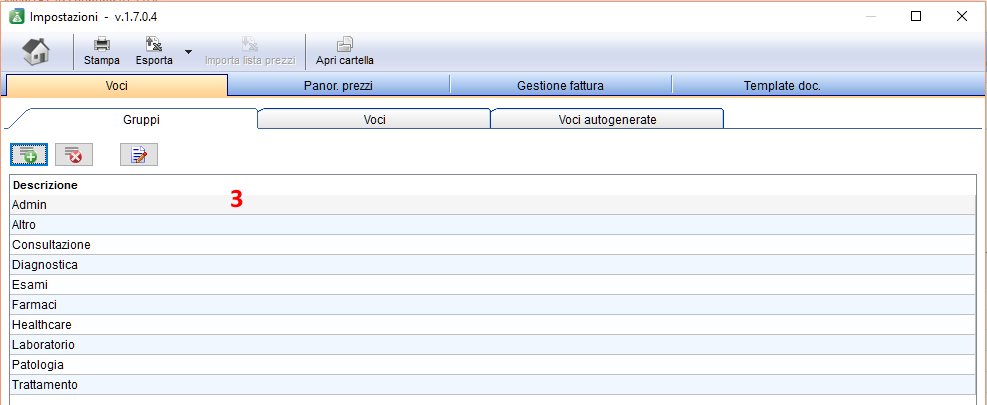Switch to Gestione fattura tab
Image resolution: width=987 pixels, height=405 pixels.
(x=560, y=86)
